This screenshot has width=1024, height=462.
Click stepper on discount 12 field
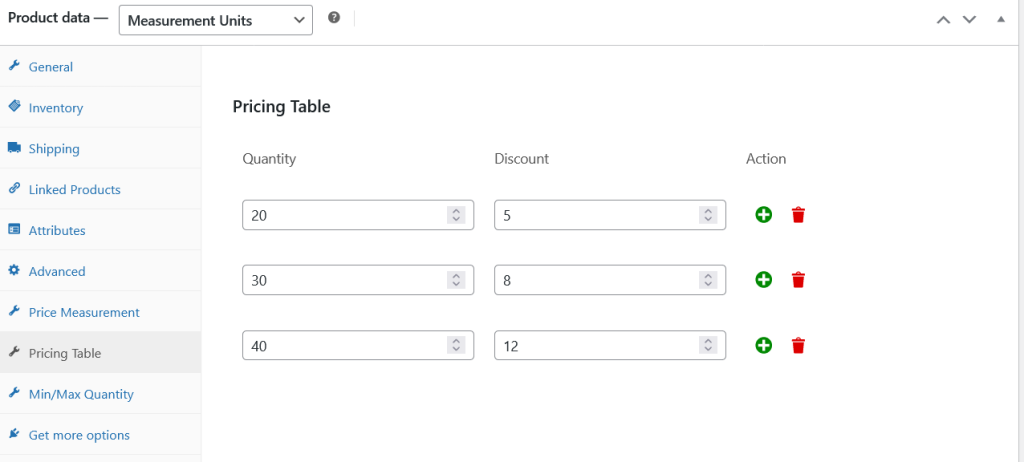708,345
